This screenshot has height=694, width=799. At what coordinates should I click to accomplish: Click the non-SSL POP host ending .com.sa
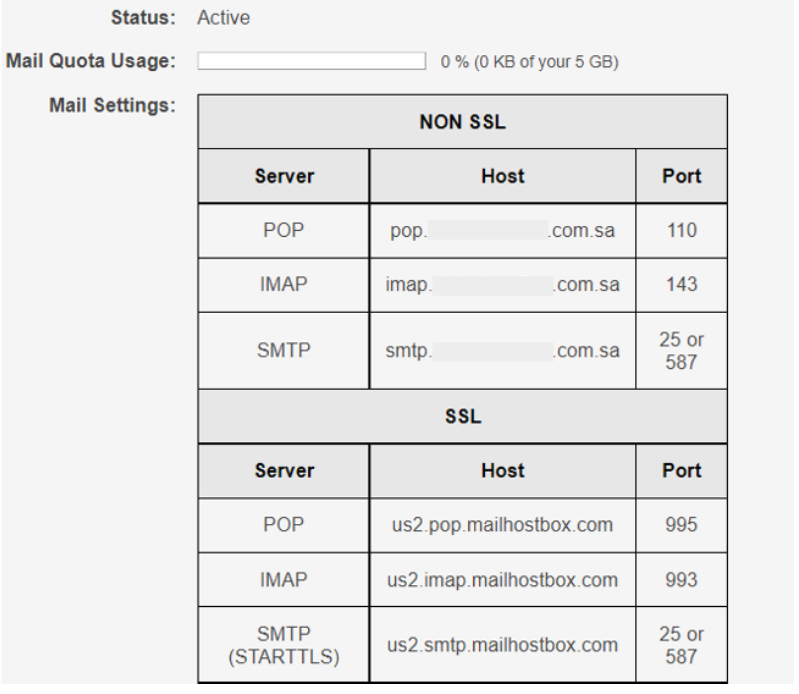[x=502, y=230]
